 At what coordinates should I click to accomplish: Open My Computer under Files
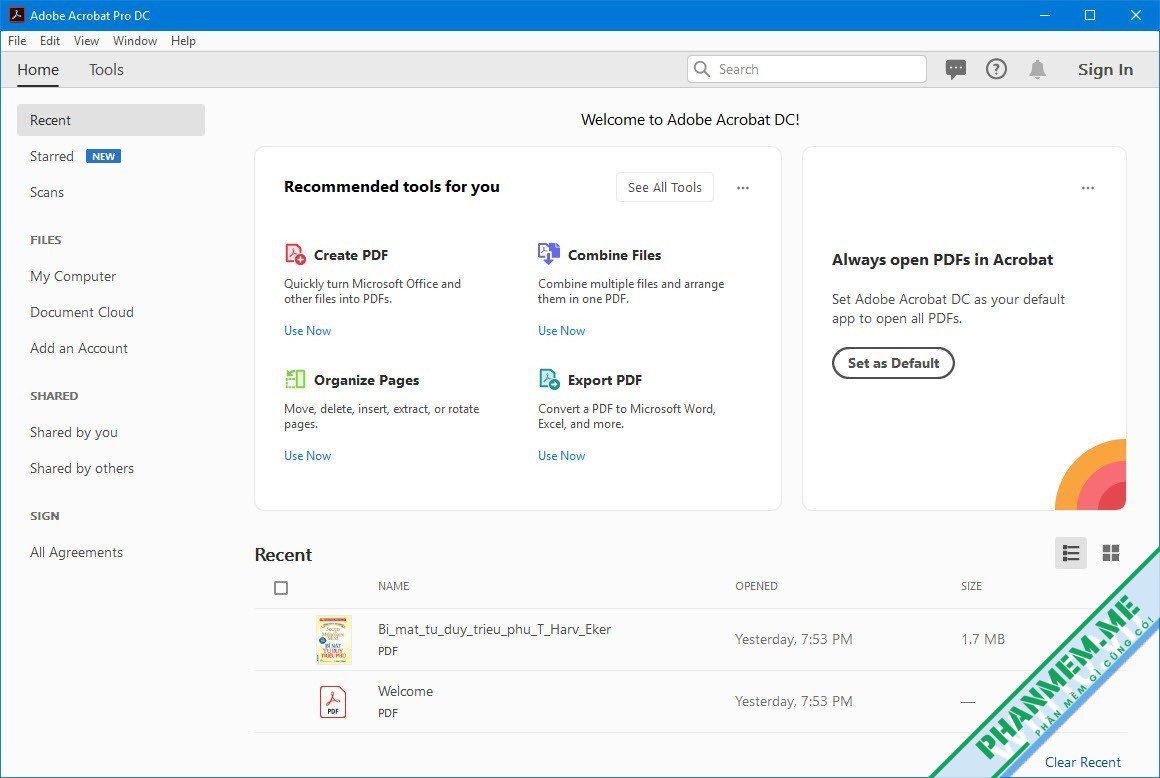[x=73, y=276]
